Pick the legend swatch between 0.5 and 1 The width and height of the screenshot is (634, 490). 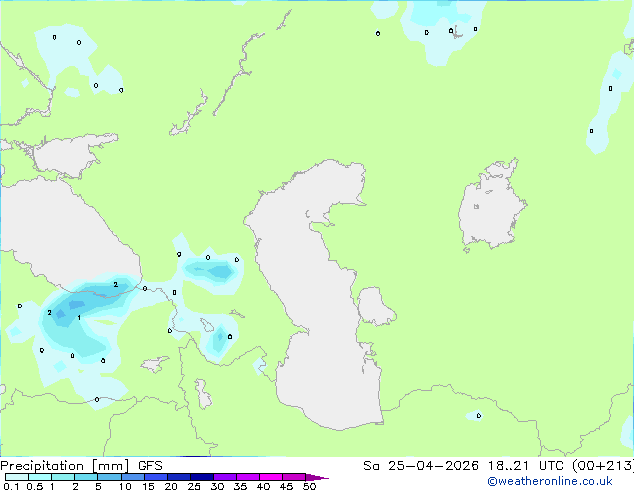(x=40, y=477)
